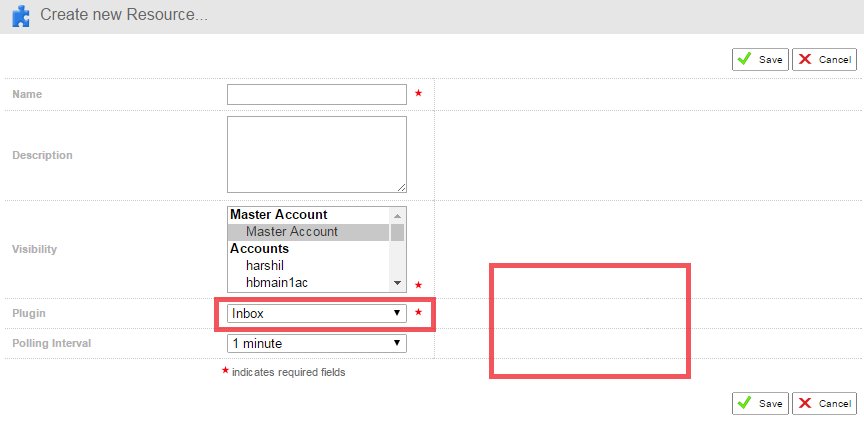Click the Visibility list scroll-down arrow
864x425 pixels.
coord(397,283)
